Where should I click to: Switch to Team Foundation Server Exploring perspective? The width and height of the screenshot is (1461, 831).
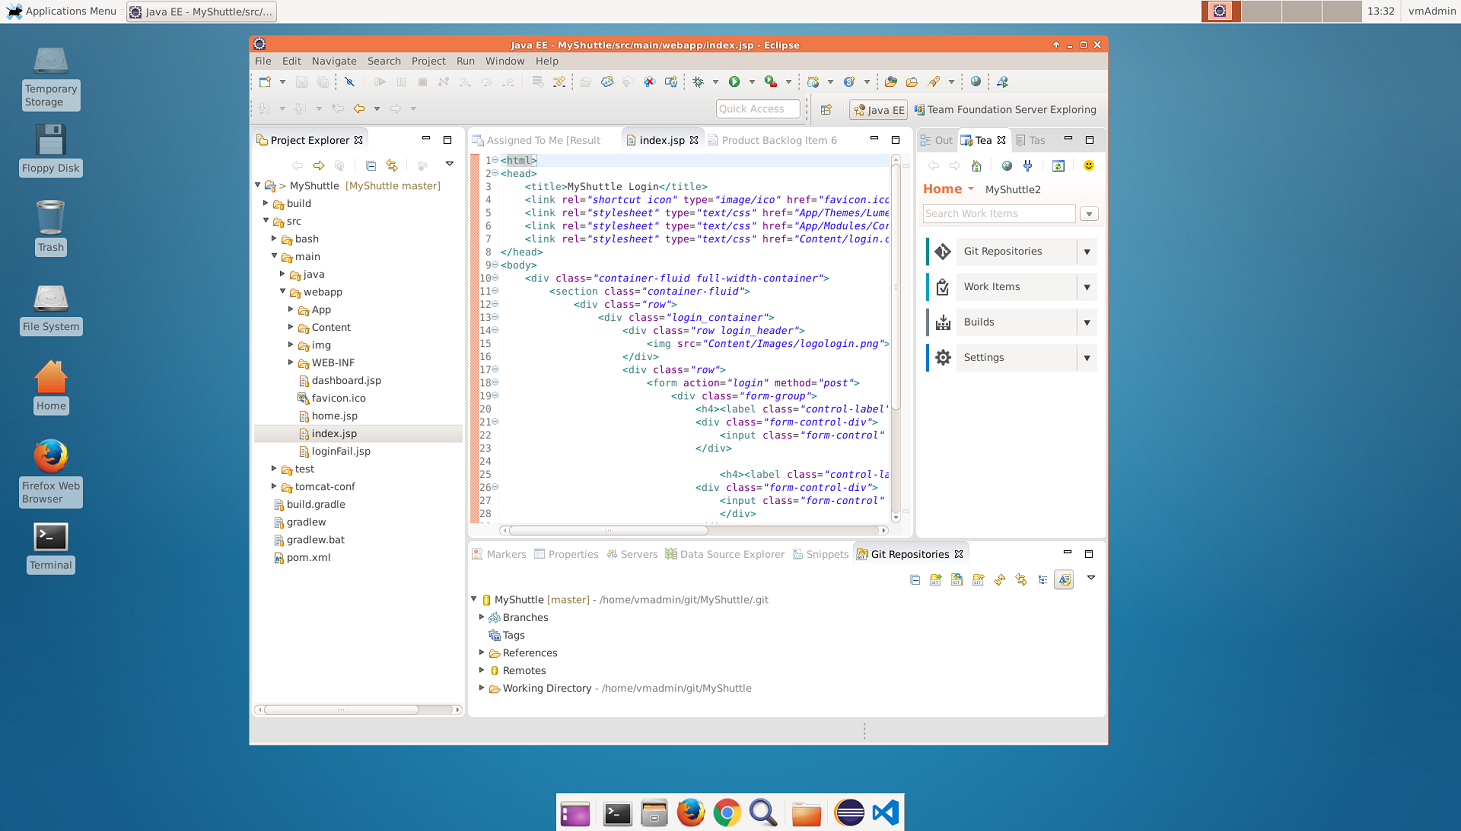tap(1005, 110)
